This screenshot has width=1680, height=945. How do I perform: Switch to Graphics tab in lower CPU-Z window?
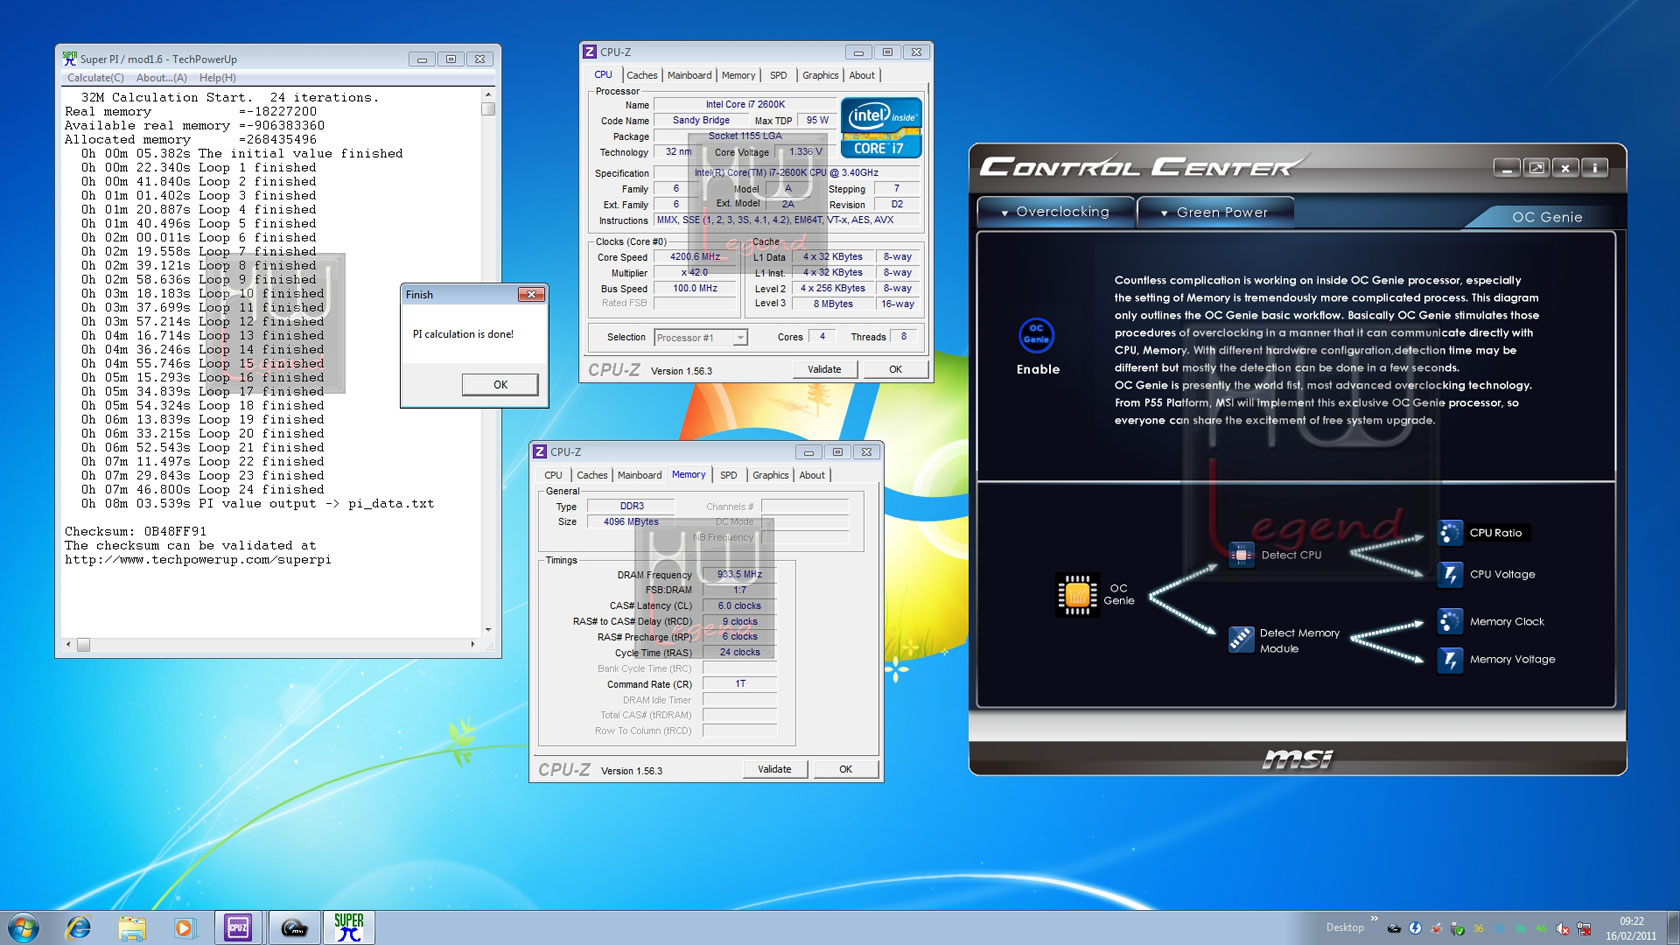coord(770,475)
